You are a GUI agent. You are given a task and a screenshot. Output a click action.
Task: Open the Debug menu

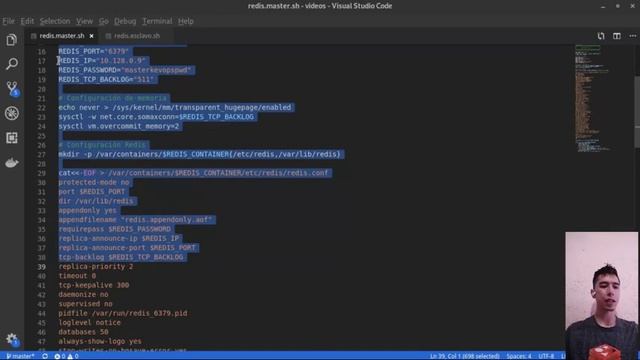point(125,21)
